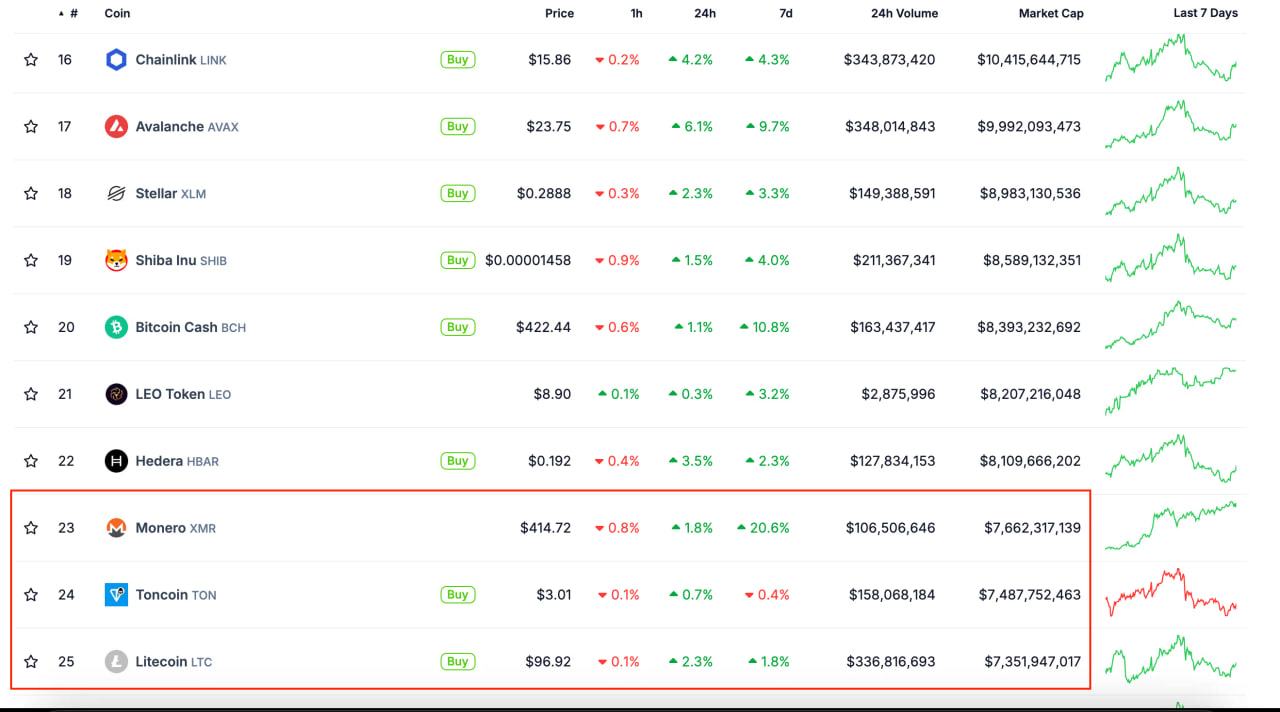Click the Toncoin diamond logo
This screenshot has width=1280, height=712.
116,594
